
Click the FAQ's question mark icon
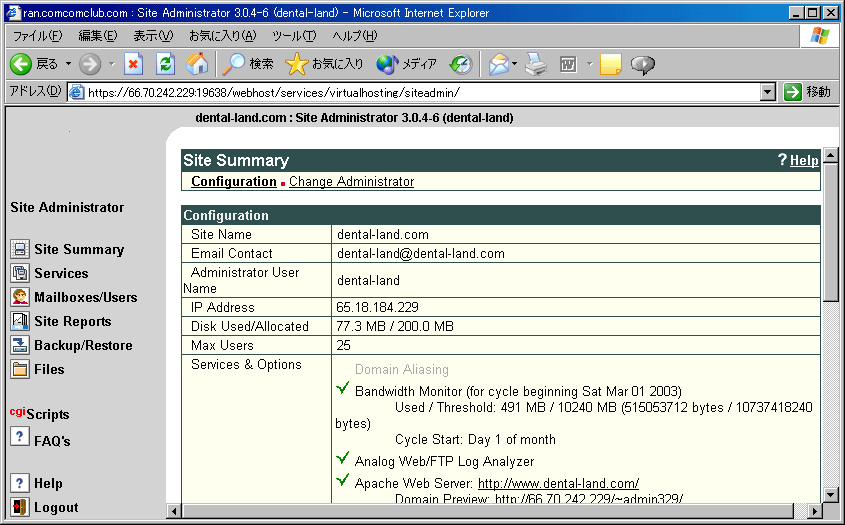[19, 436]
